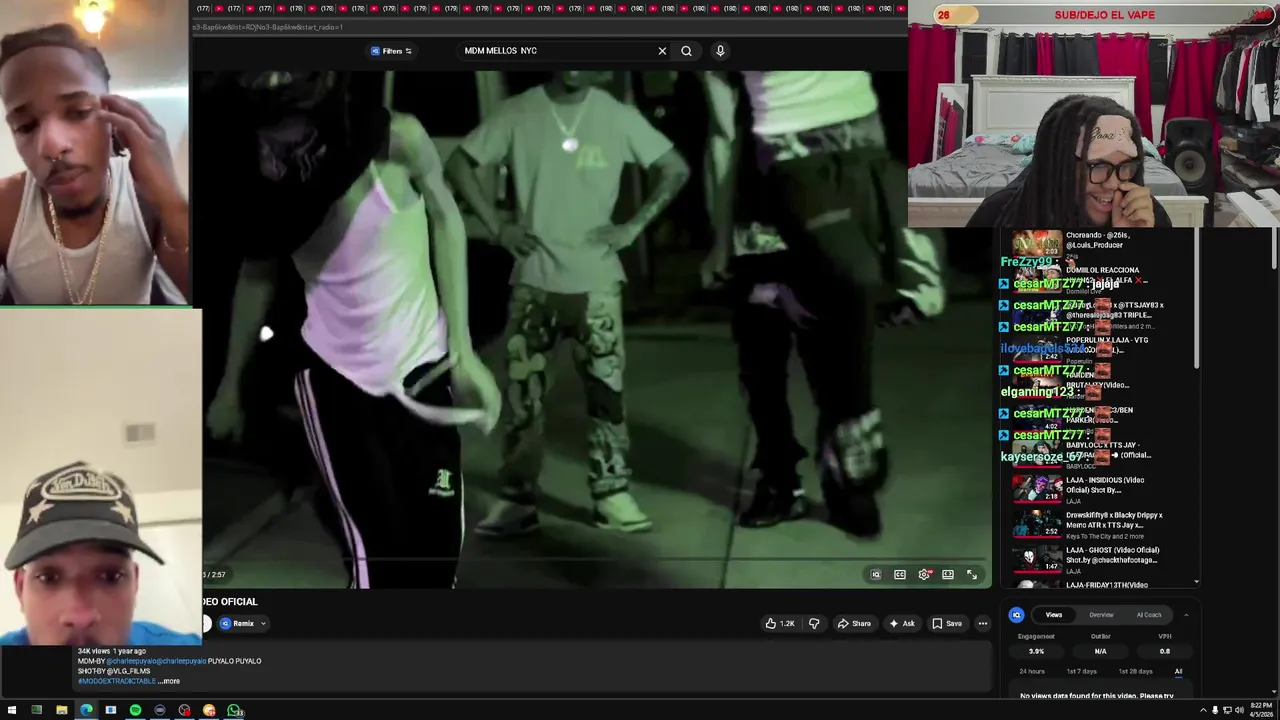Clear the search text with the X icon
This screenshot has width=1280, height=720.
click(662, 51)
